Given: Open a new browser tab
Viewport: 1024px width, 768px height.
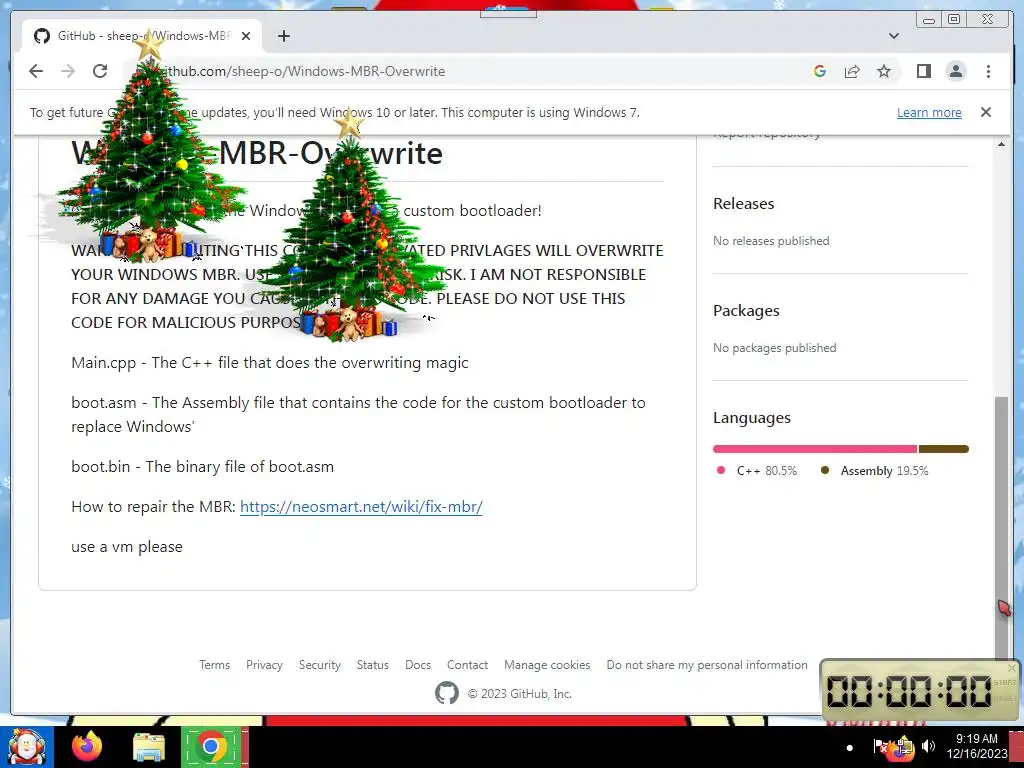Looking at the screenshot, I should (x=283, y=36).
